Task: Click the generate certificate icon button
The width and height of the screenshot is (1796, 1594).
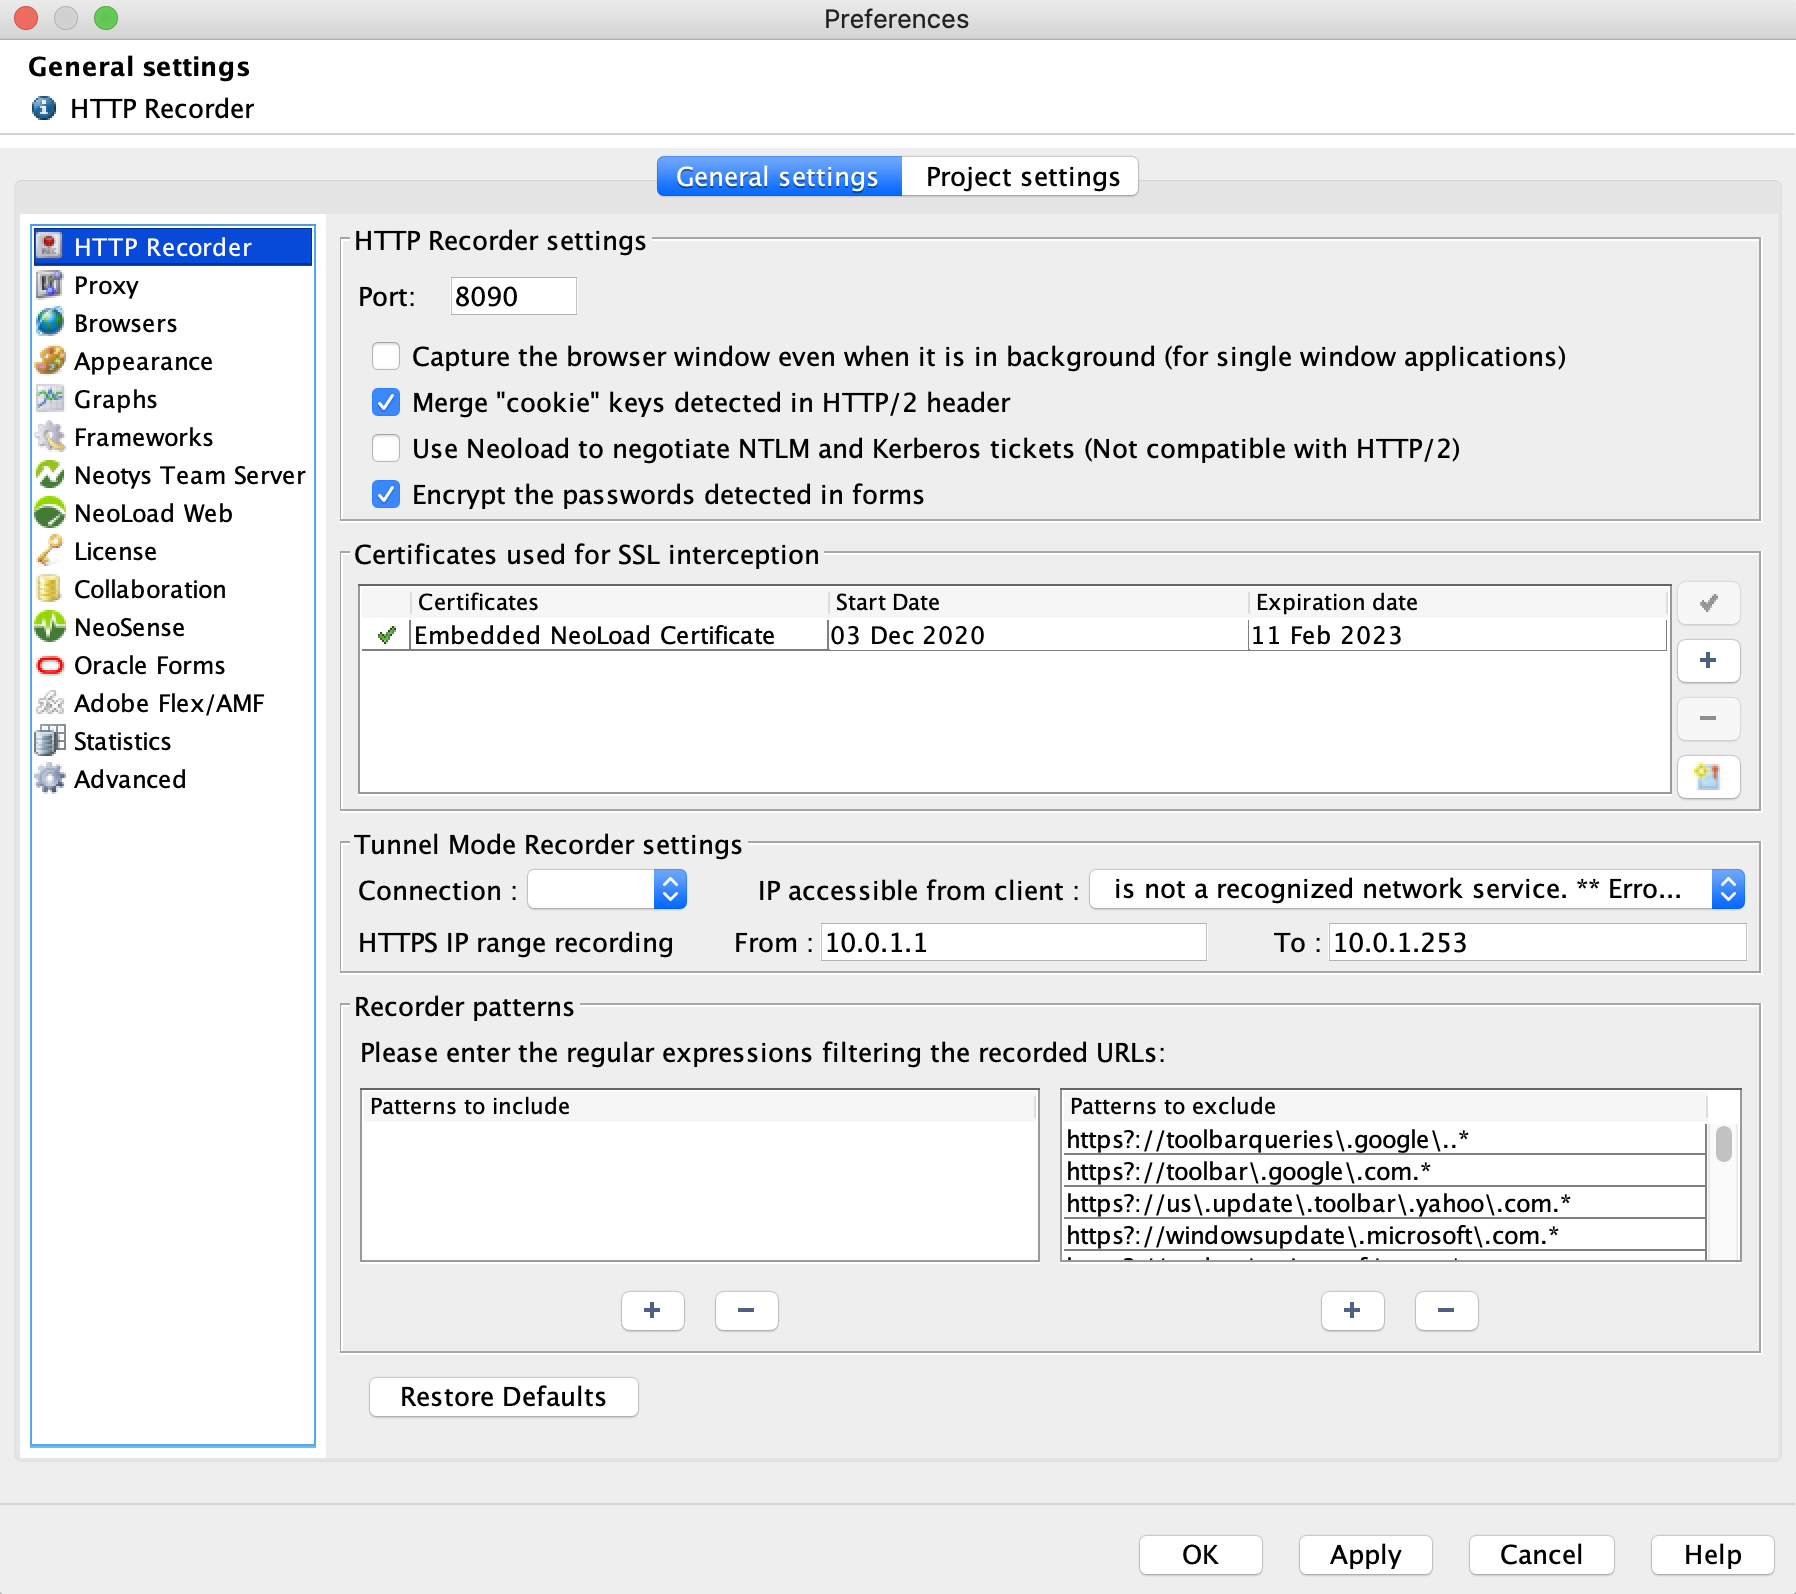Action: pyautogui.click(x=1708, y=777)
